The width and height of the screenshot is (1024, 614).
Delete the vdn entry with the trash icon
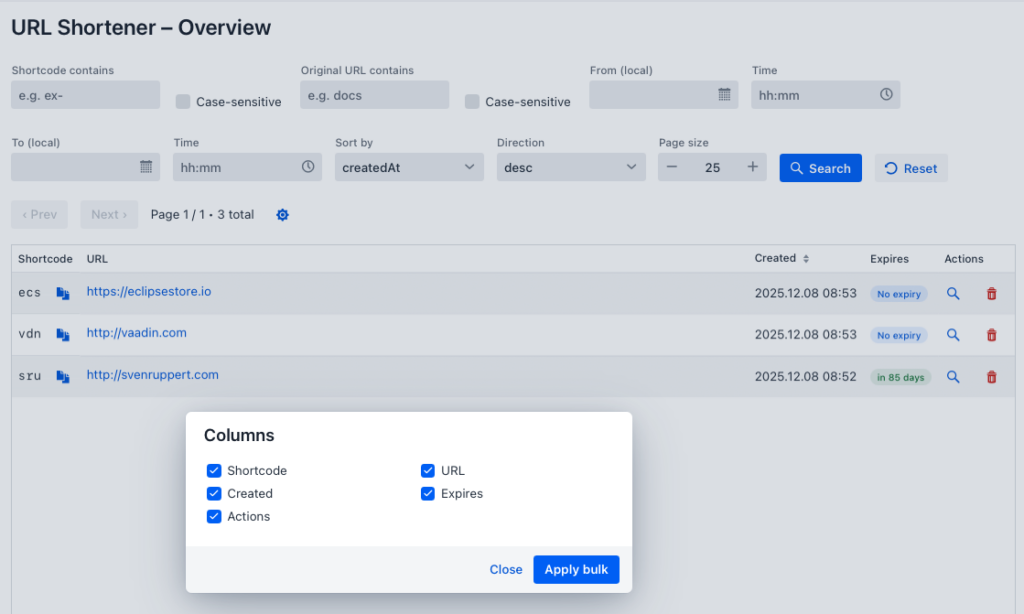click(991, 335)
